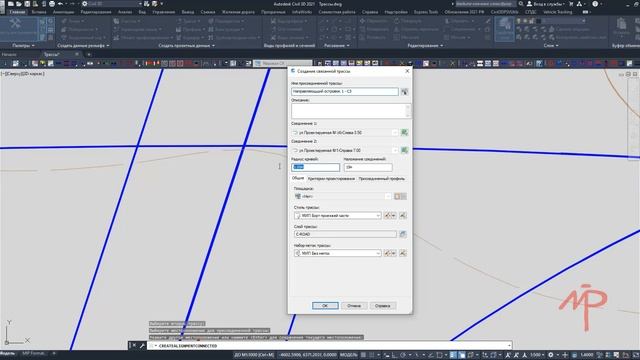Open the shopping cart icon in title bar
Screen dimensions: 640x360
pyautogui.click(x=571, y=4)
